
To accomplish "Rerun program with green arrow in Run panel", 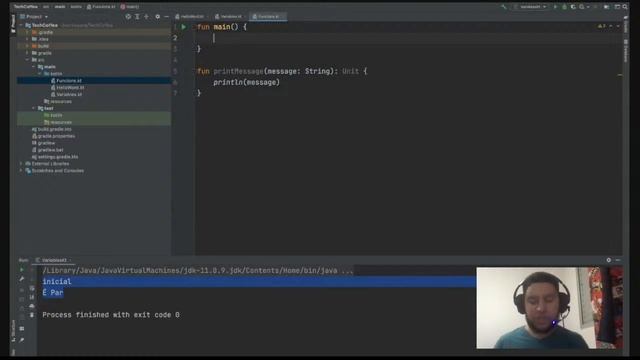I will [x=22, y=270].
